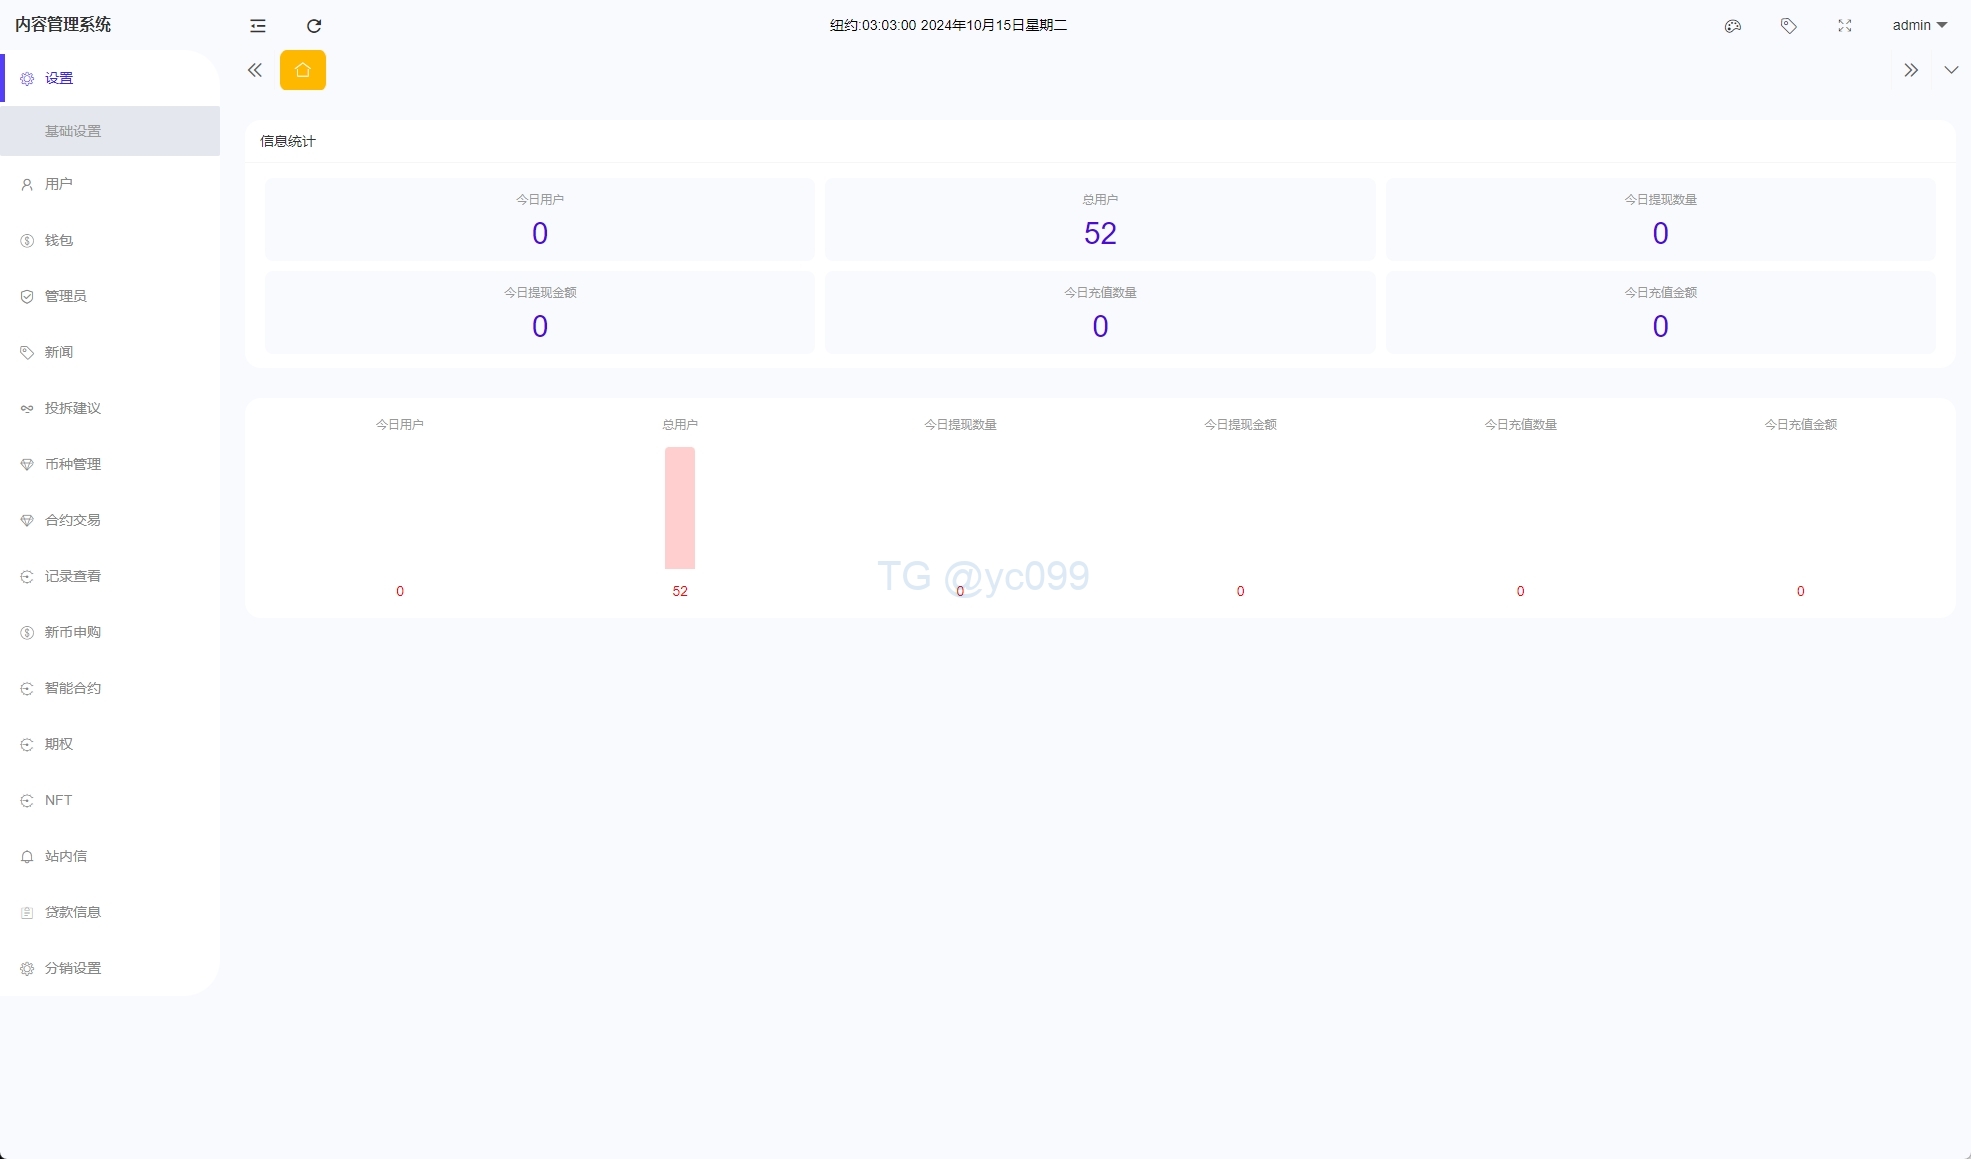Expand the tab options down chevron
This screenshot has height=1159, width=1971.
point(1951,70)
